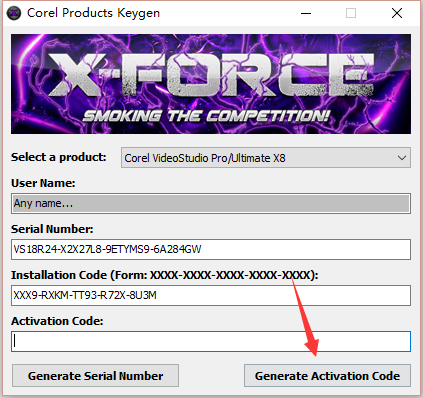Click Generate Serial Number button
423x398 pixels.
(95, 376)
